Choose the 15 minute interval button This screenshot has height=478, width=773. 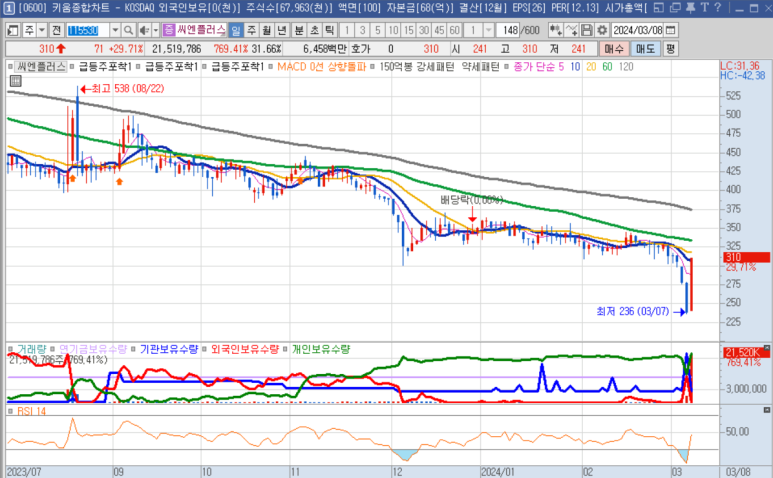click(408, 30)
